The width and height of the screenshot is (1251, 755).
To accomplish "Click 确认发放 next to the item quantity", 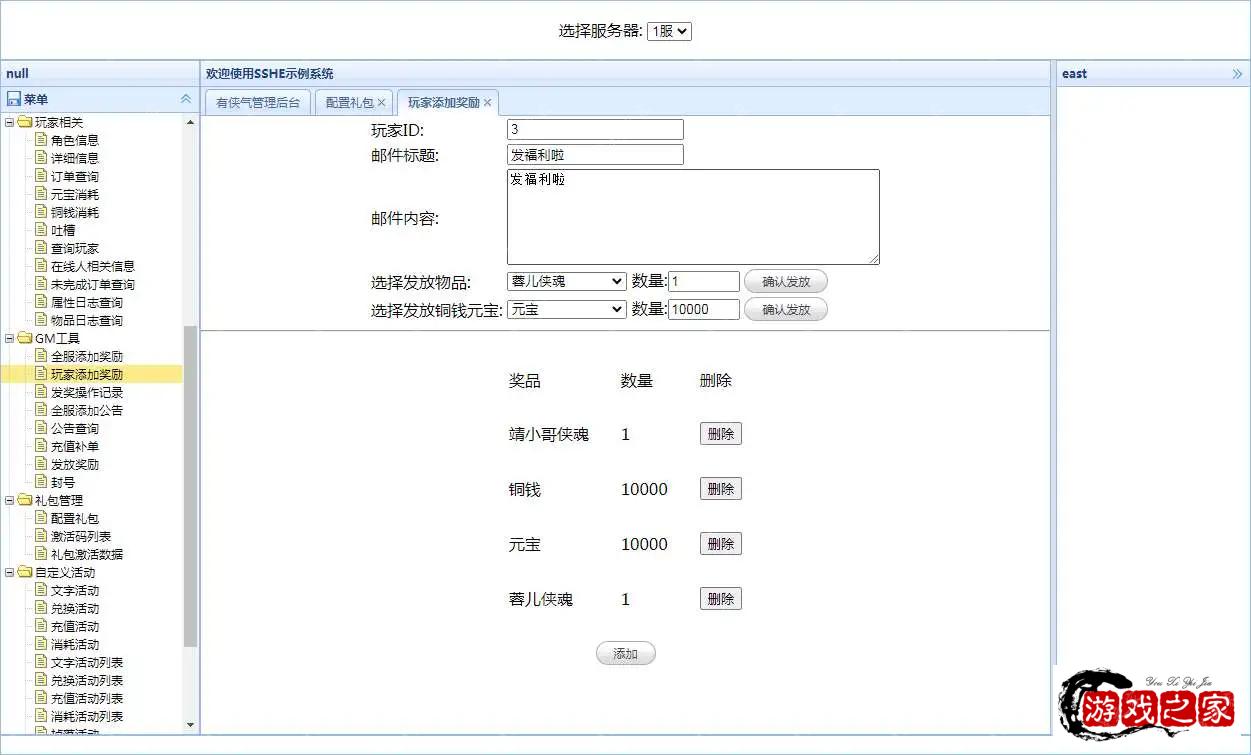I will point(786,281).
